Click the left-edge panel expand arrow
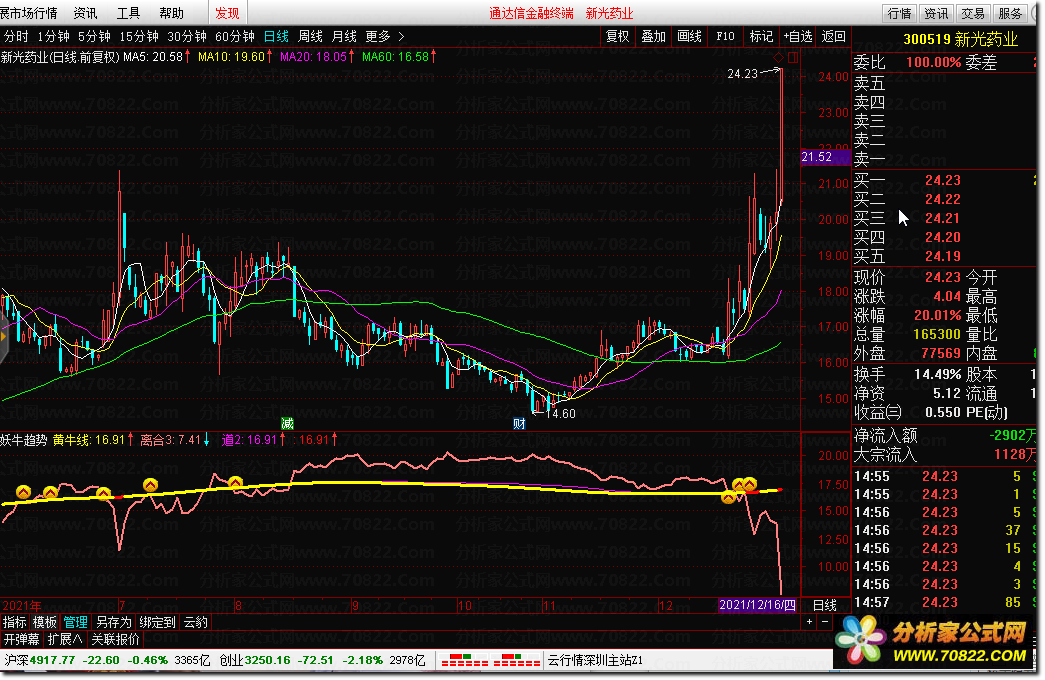Image resolution: width=1045 pixels, height=680 pixels. [3, 337]
